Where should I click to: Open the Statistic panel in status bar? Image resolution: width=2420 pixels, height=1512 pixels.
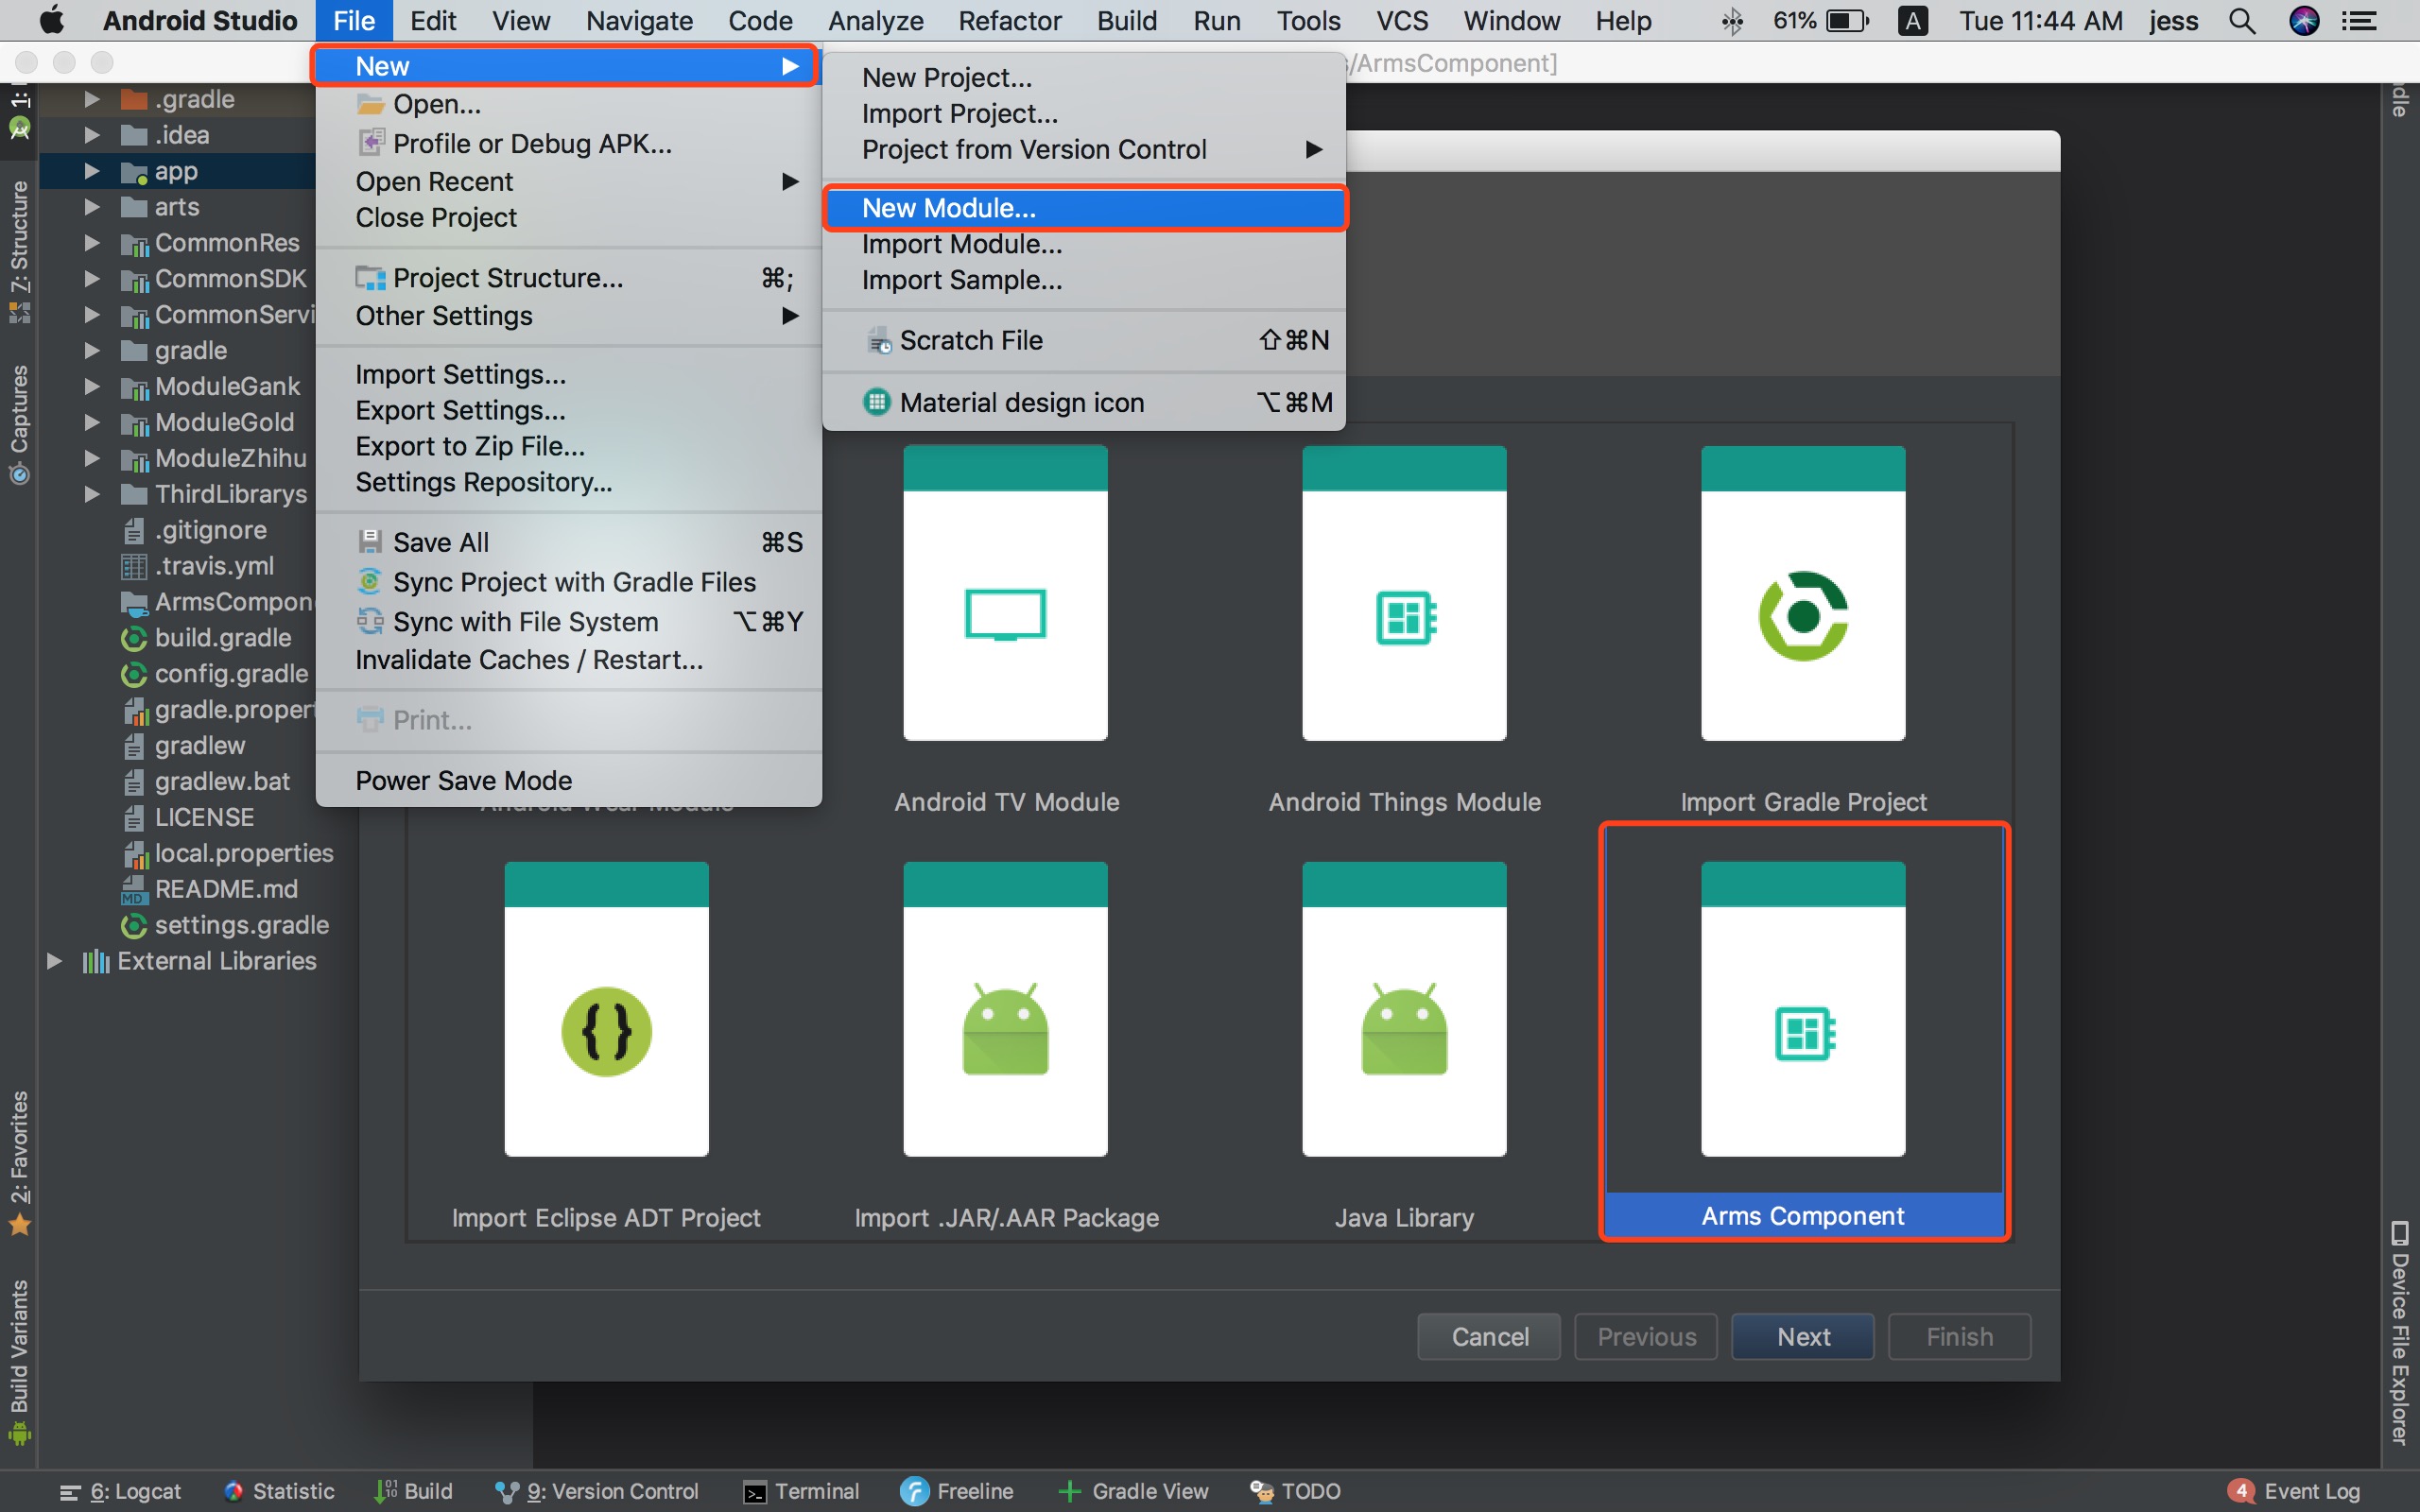click(279, 1491)
